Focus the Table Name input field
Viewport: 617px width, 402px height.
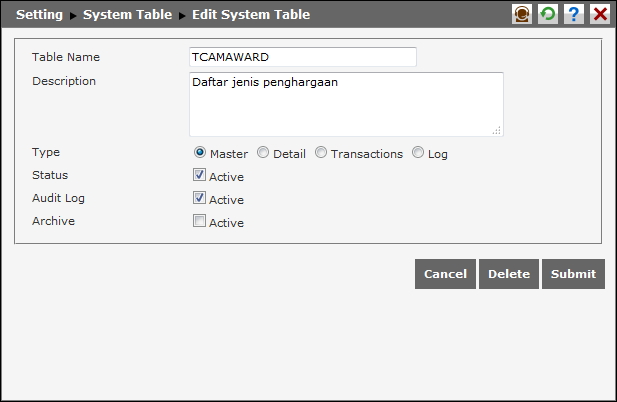pyautogui.click(x=302, y=57)
